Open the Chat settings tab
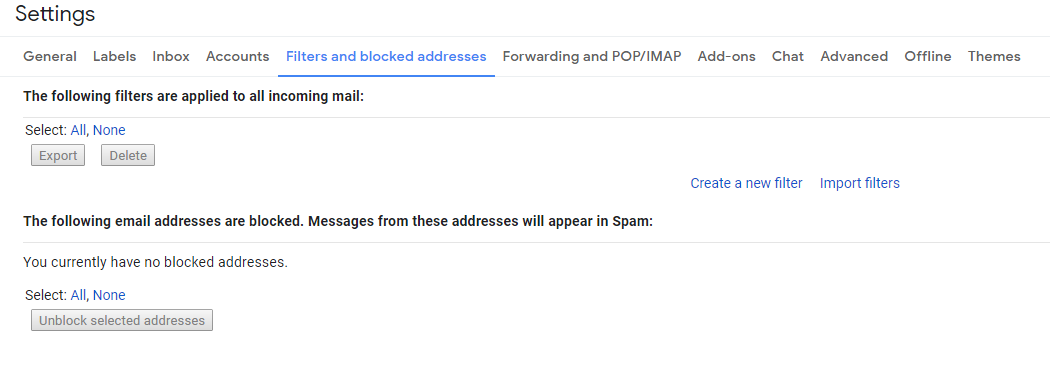Image resolution: width=1050 pixels, height=376 pixels. coord(788,57)
